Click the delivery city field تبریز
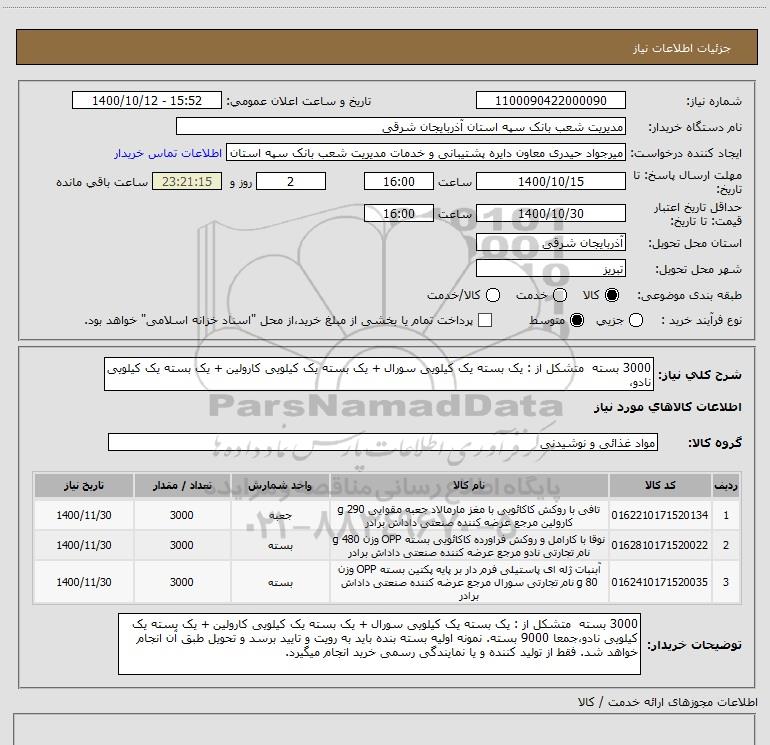 pyautogui.click(x=550, y=269)
